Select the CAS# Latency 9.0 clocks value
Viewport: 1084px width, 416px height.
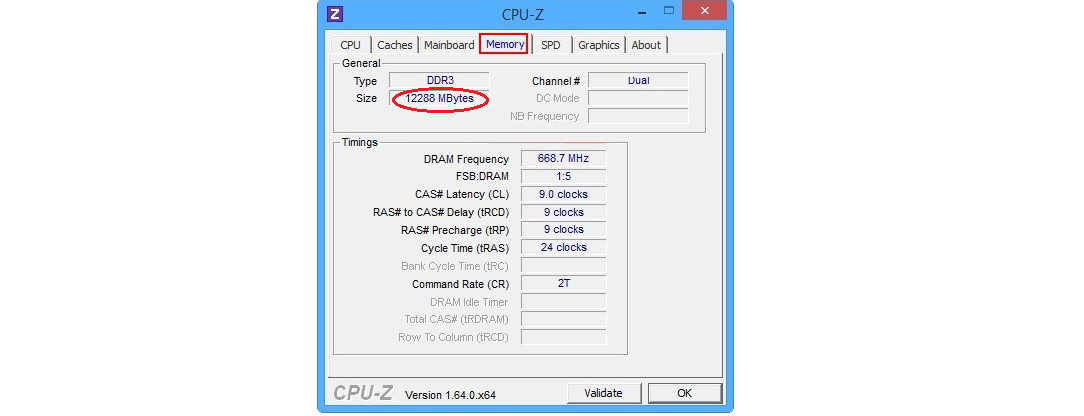(x=563, y=194)
